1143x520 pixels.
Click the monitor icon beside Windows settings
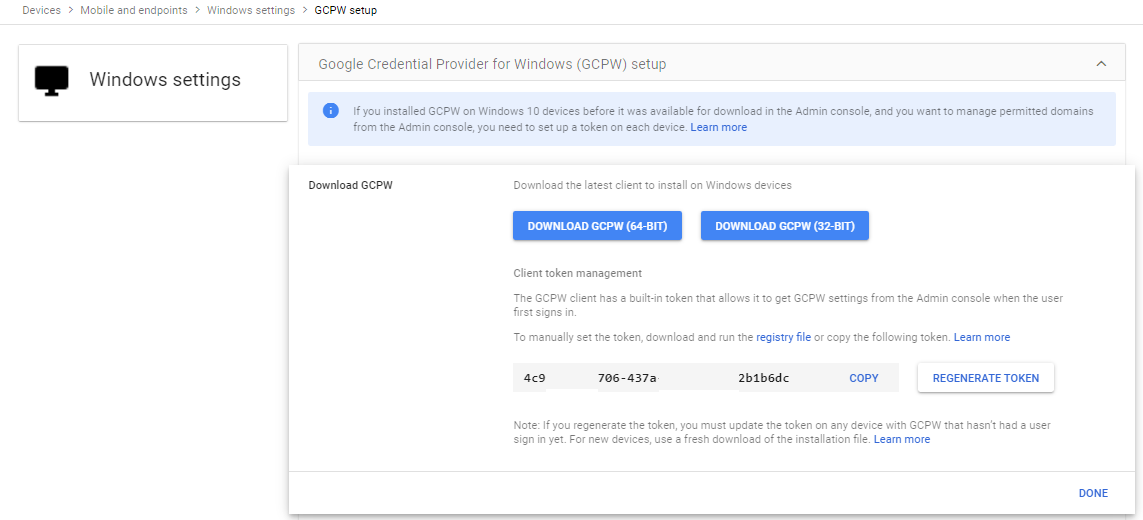click(51, 80)
